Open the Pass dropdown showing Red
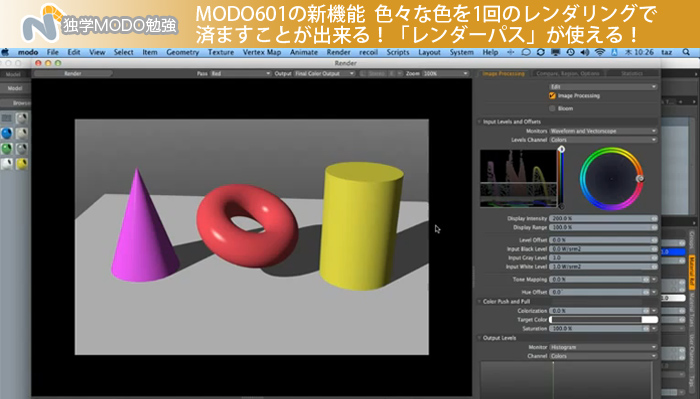Screen dimensions: 700x399 241,73
